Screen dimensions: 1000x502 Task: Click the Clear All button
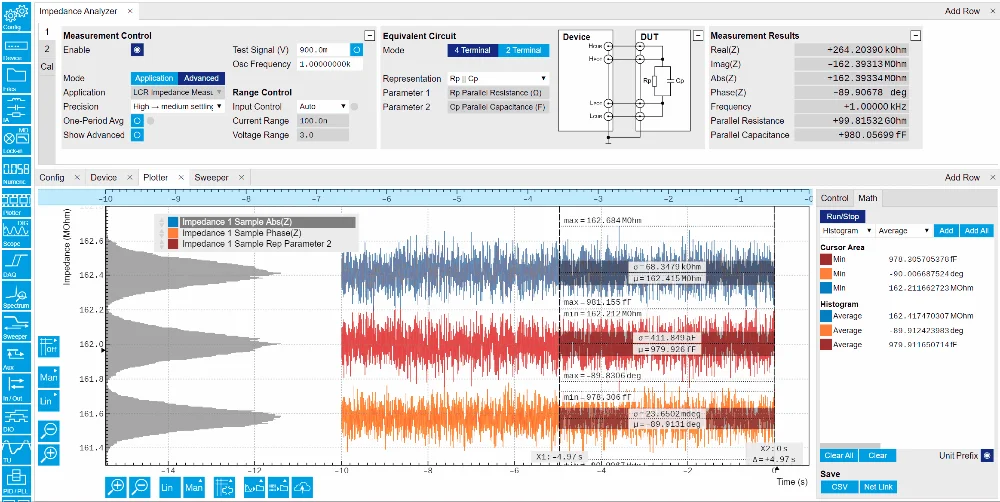point(839,455)
